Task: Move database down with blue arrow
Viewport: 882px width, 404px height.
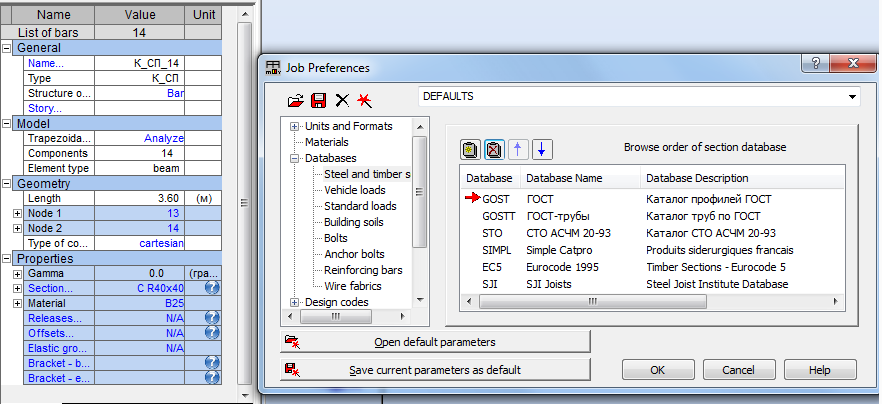Action: point(541,149)
